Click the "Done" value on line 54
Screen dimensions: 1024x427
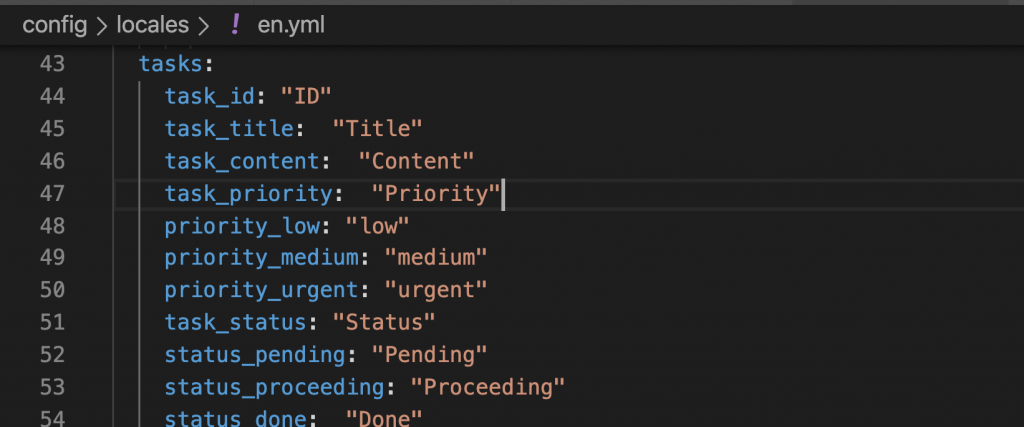point(384,419)
